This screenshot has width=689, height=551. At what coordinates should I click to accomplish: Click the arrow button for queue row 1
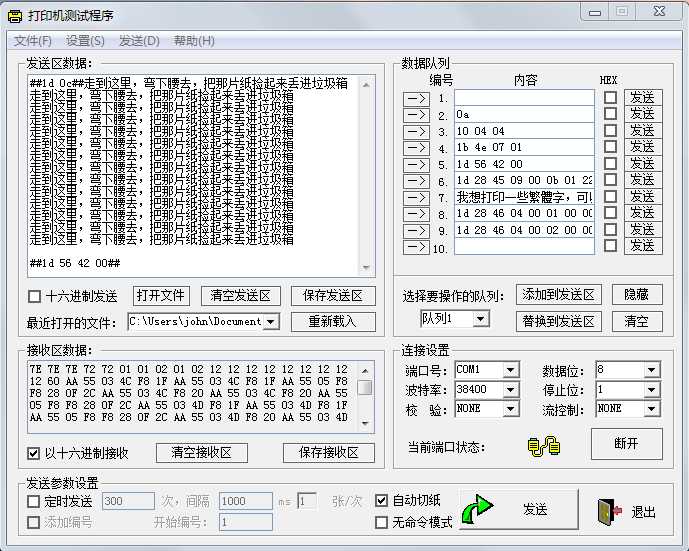point(416,98)
